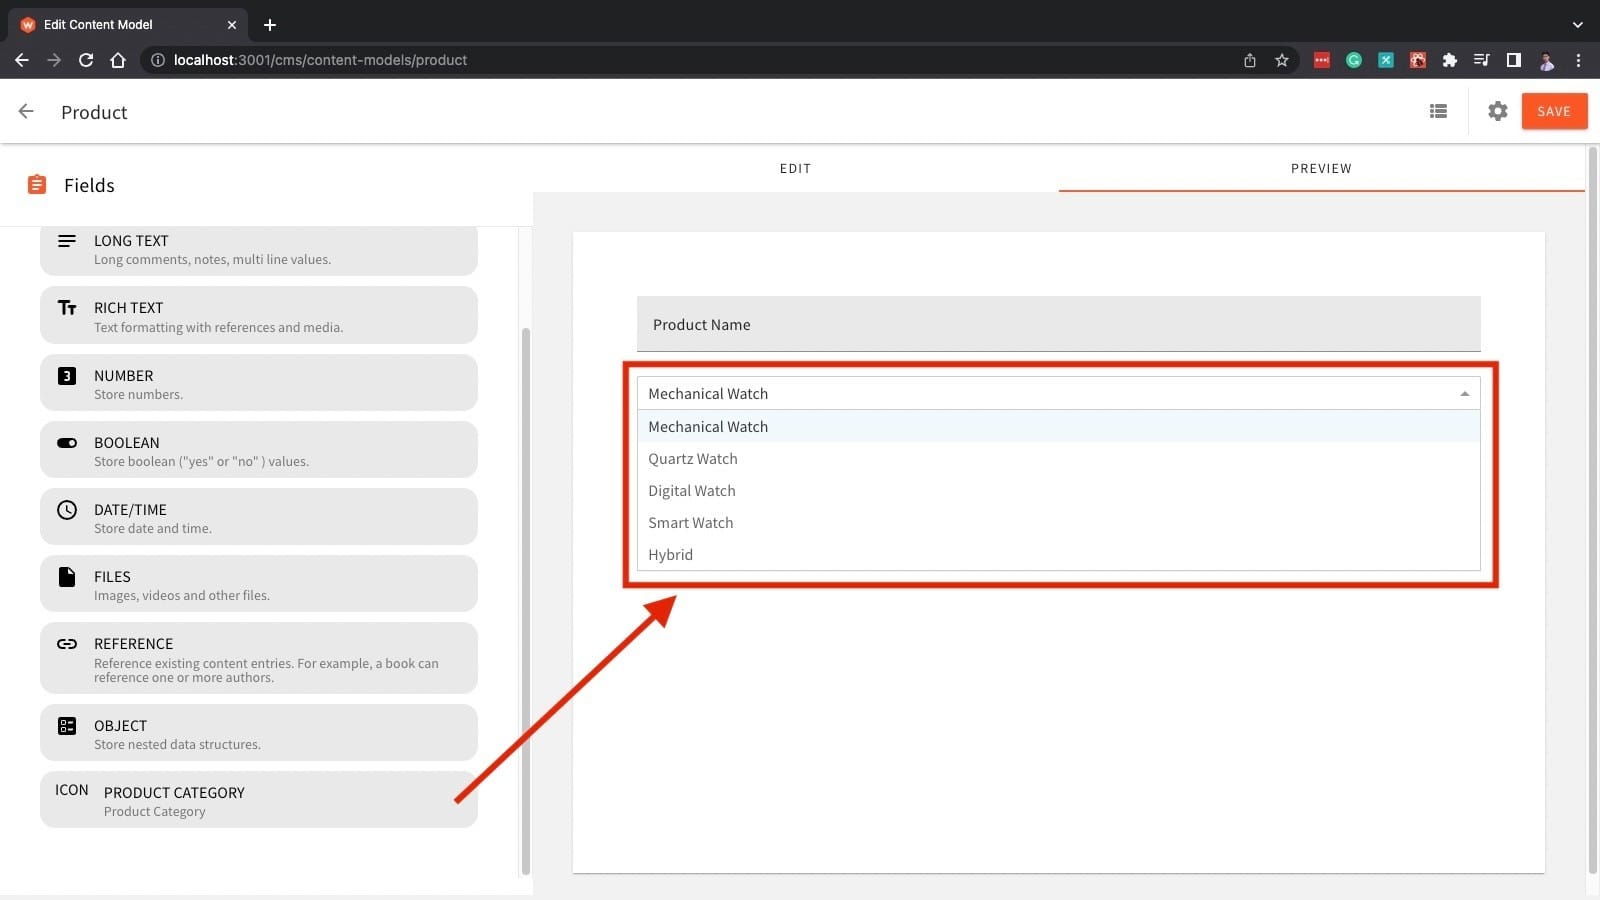Open the Preview tab

coord(1321,168)
